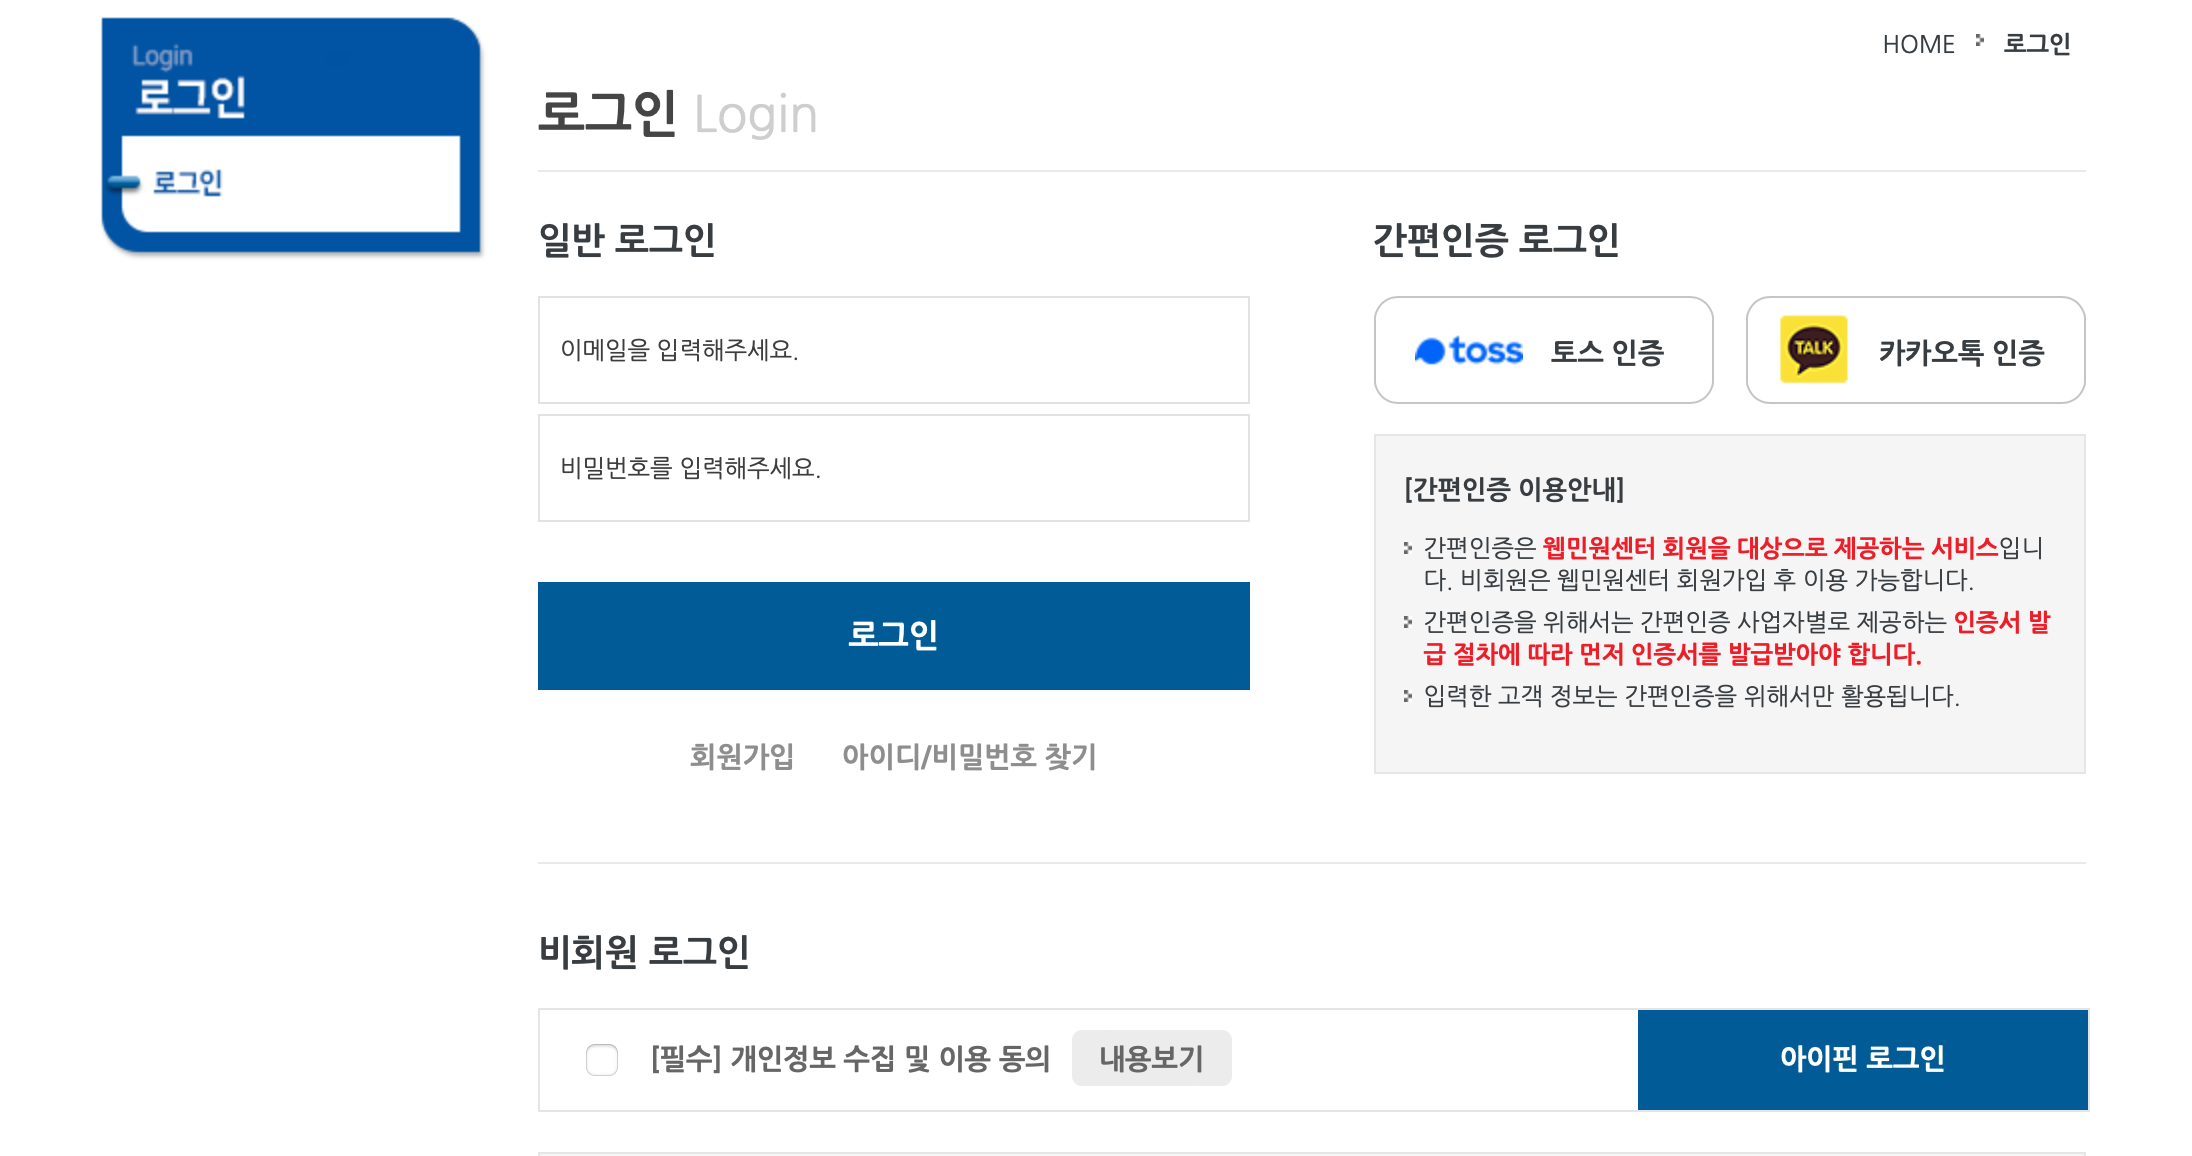
Task: Open the 회원가입 sign-up link
Action: point(742,756)
